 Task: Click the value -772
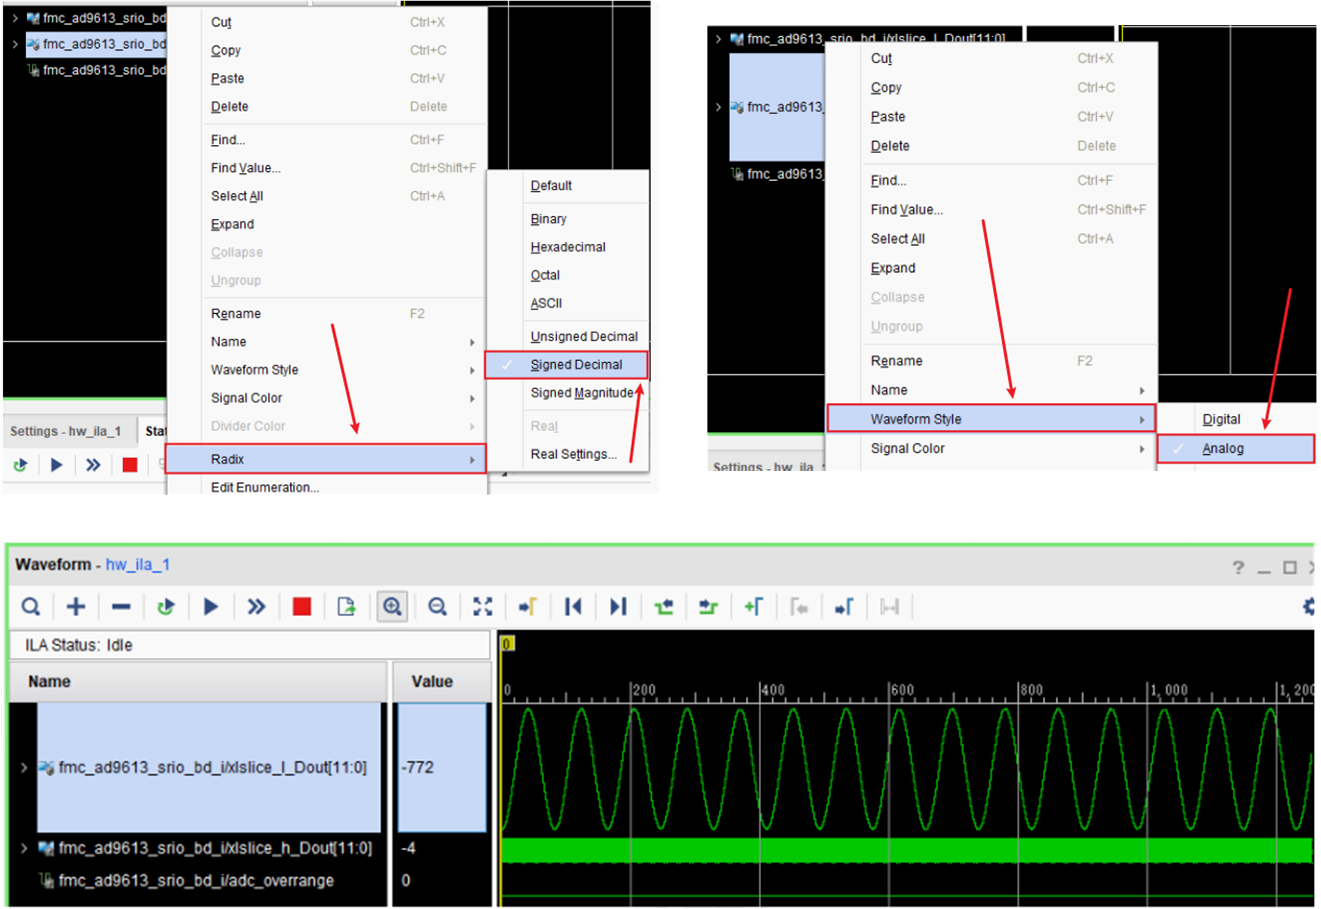pos(418,767)
